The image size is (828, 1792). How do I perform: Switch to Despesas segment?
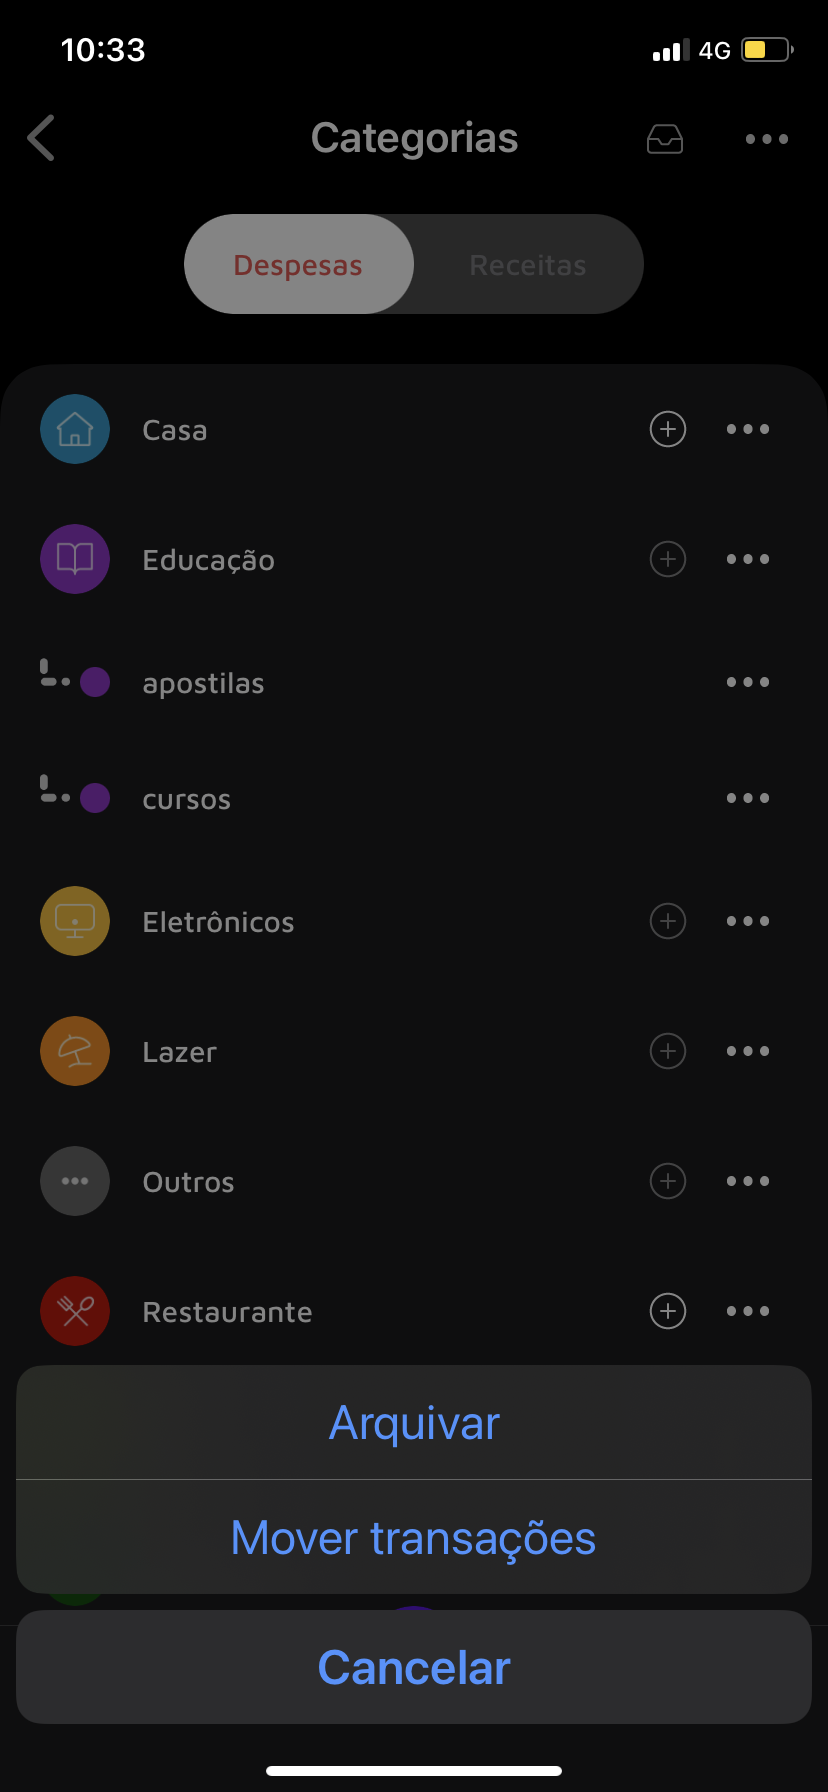298,265
